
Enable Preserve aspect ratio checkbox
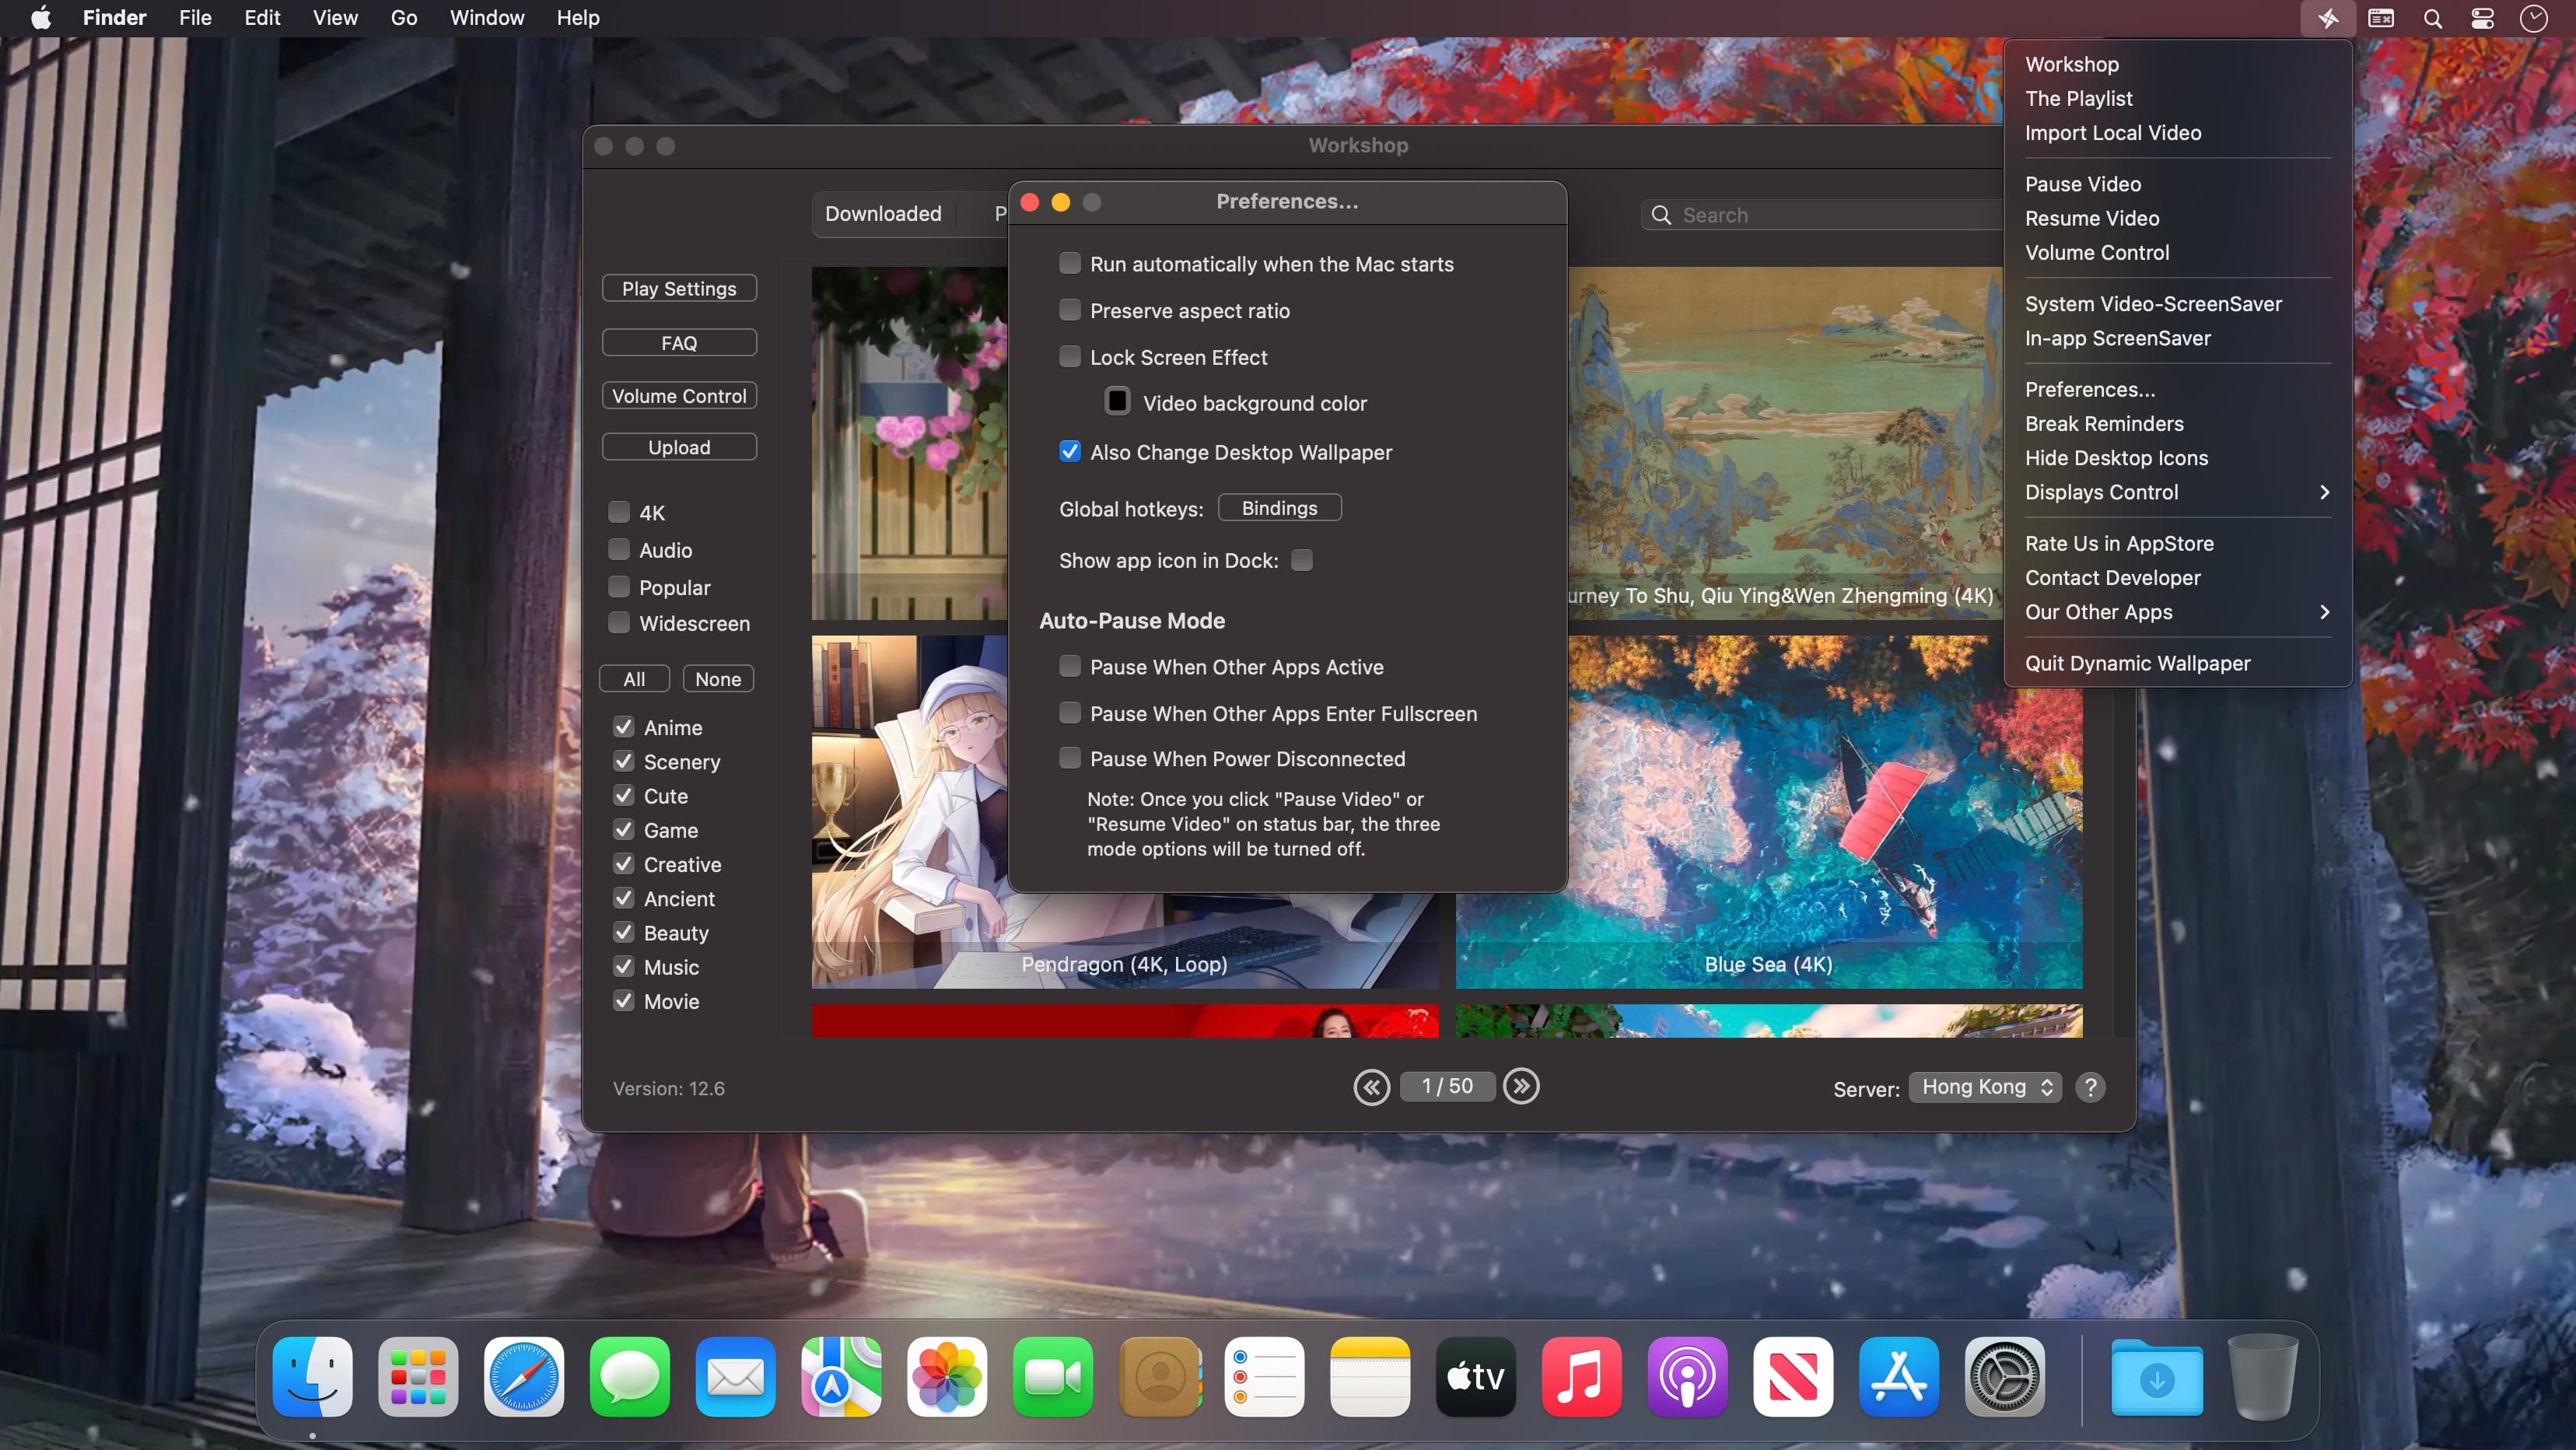[1070, 310]
